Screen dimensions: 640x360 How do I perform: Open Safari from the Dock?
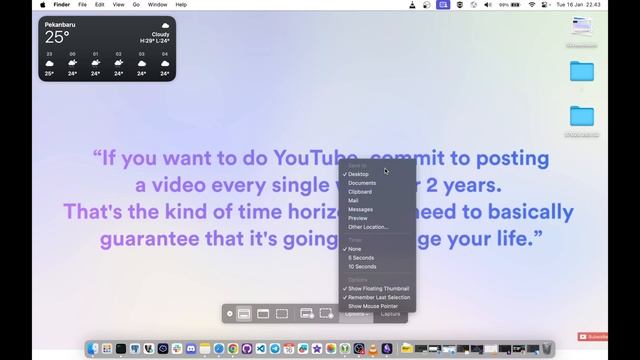click(219, 349)
